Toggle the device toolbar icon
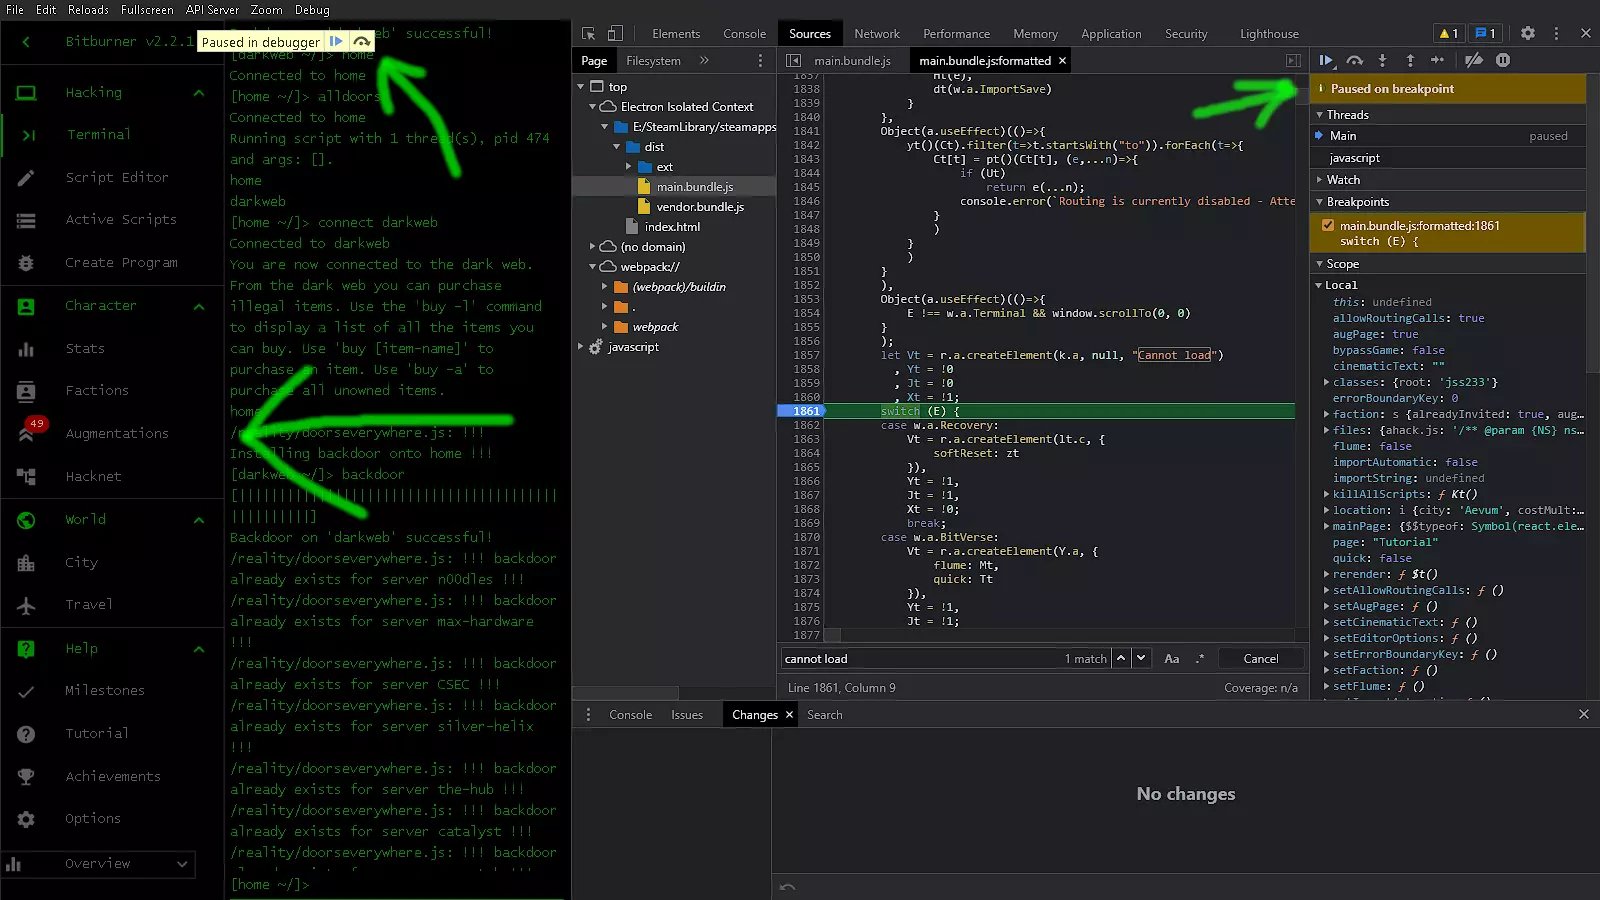Viewport: 1600px width, 900px height. point(616,34)
